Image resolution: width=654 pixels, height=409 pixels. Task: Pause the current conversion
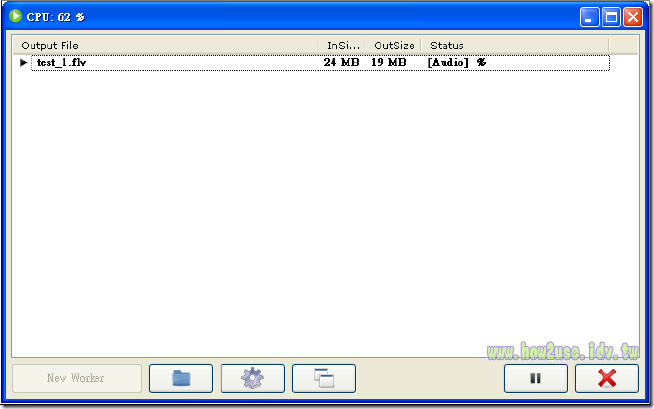point(536,378)
